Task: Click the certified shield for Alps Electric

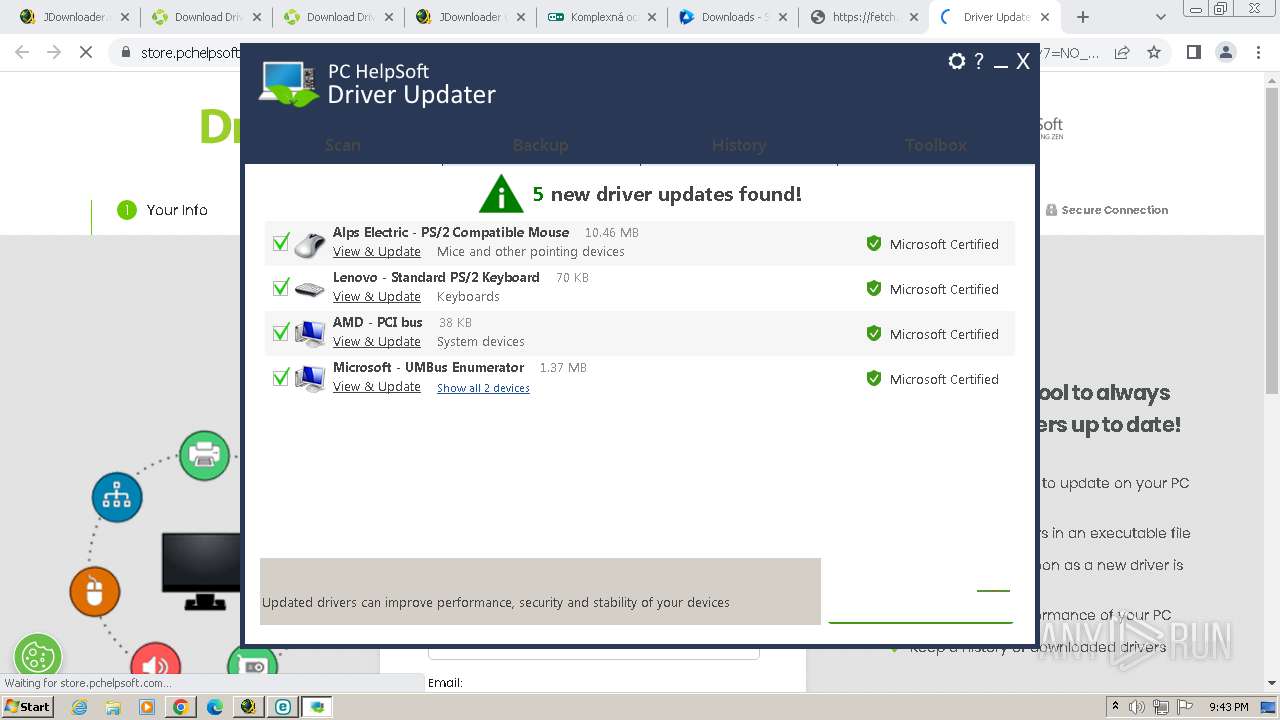Action: coord(874,243)
